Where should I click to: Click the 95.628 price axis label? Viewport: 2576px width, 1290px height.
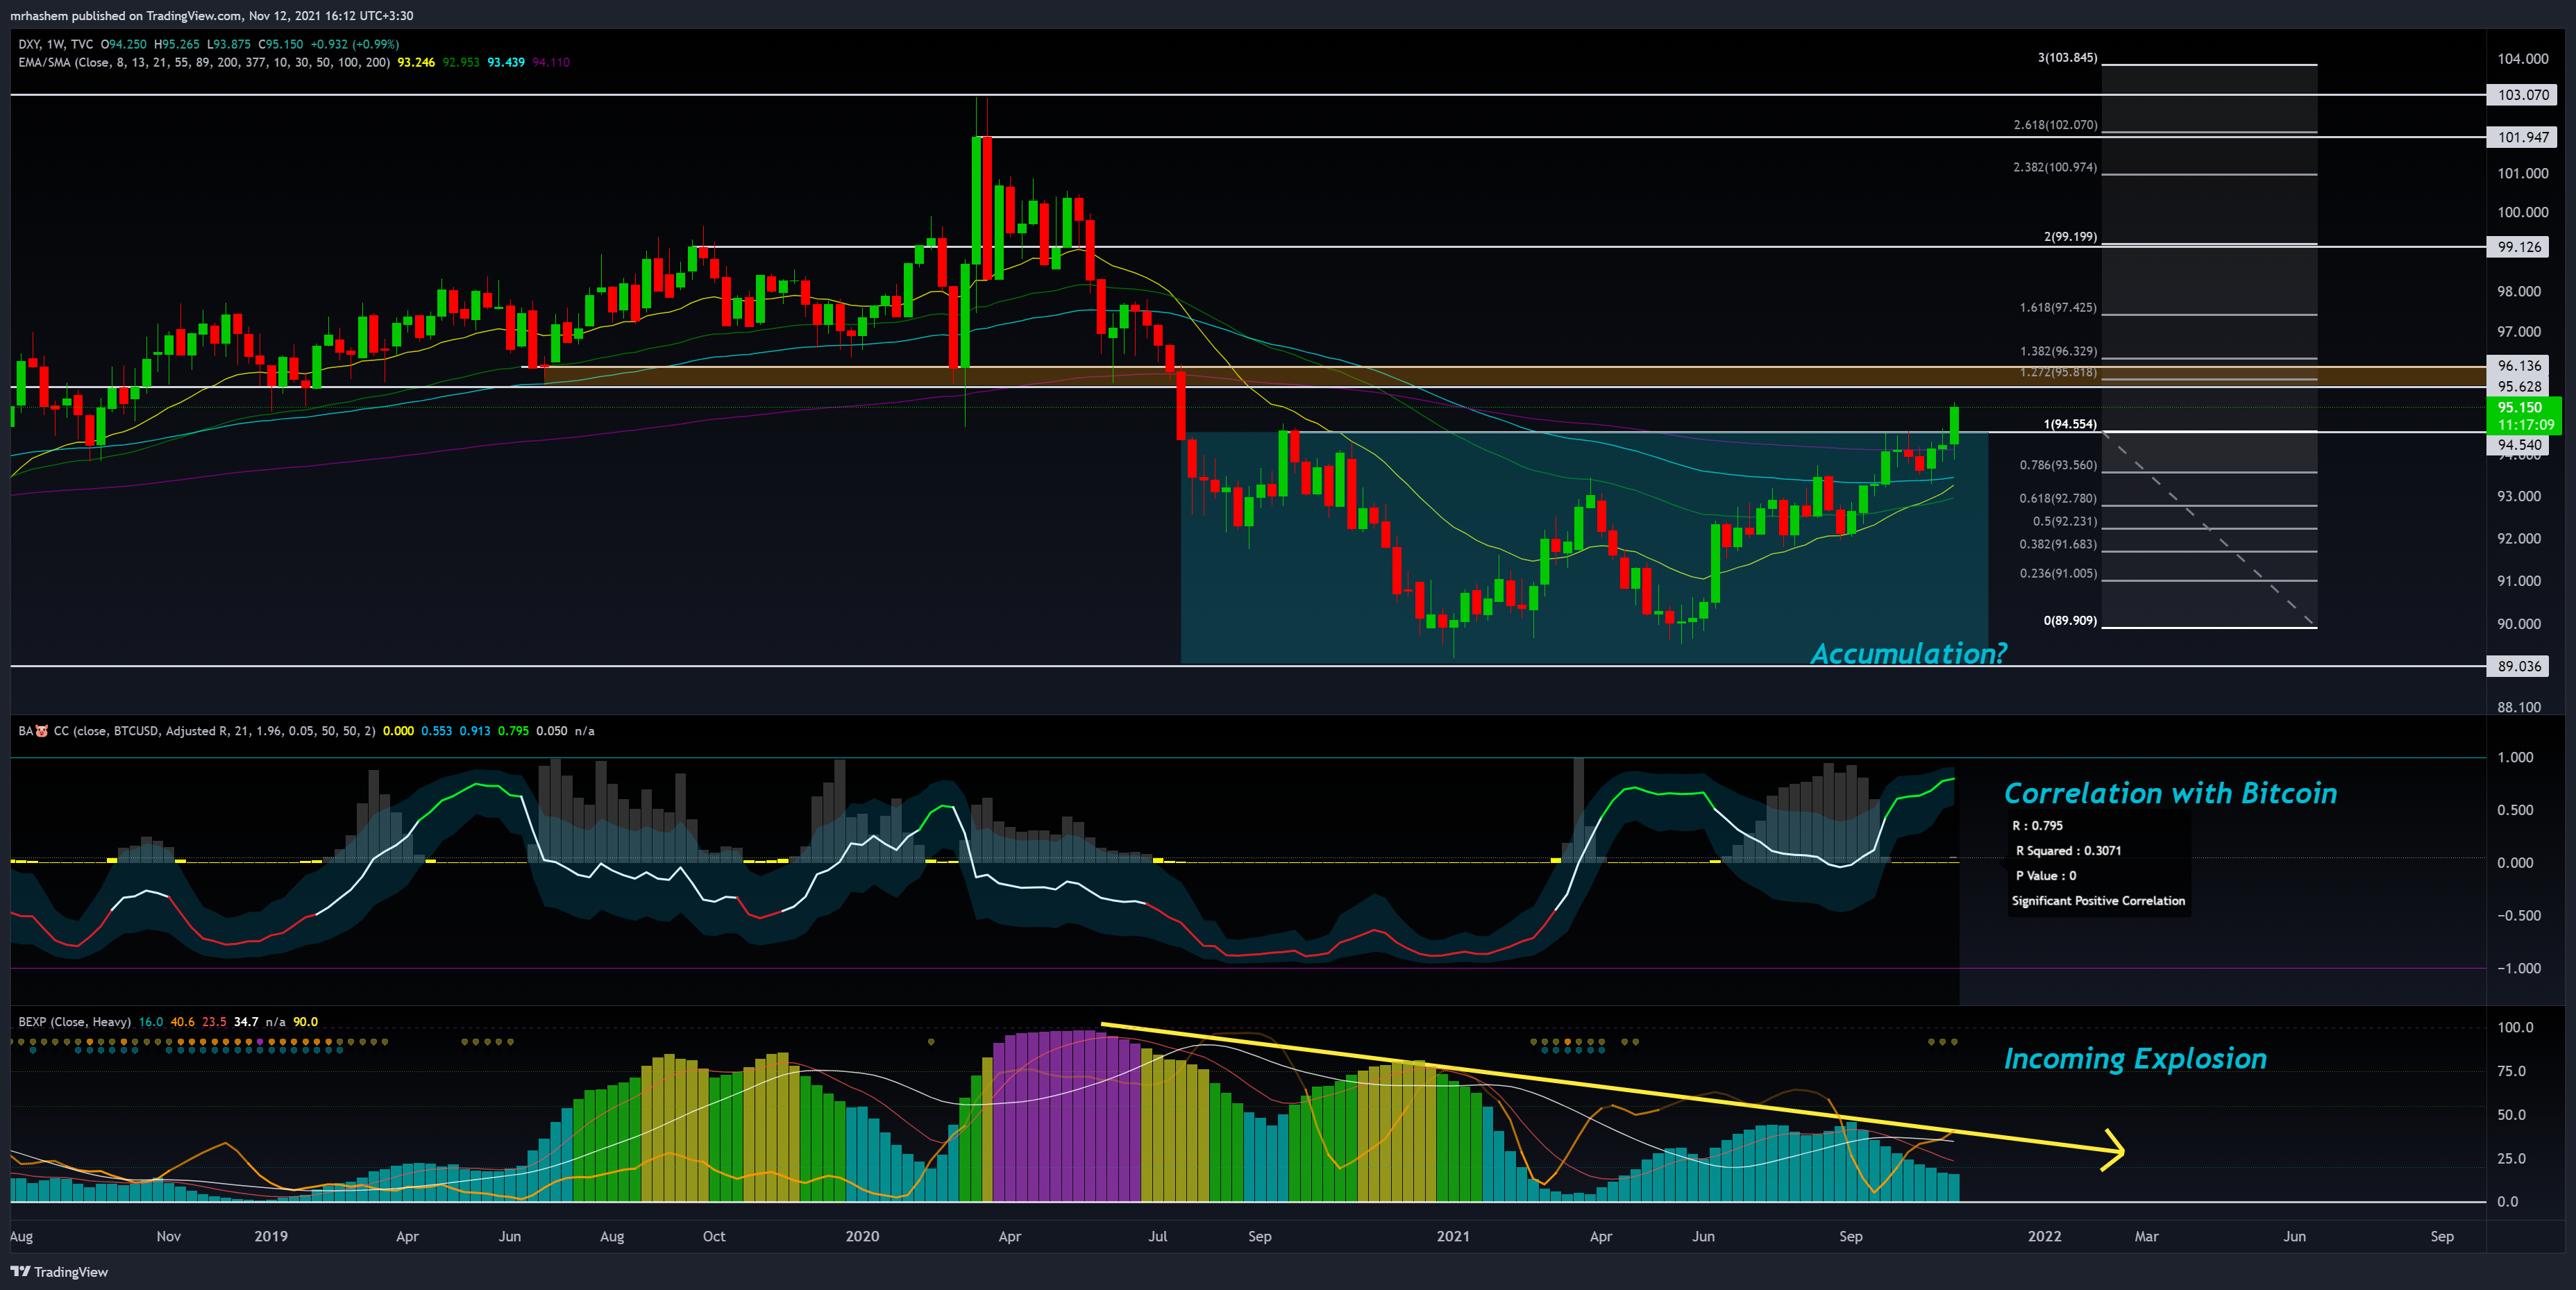[2518, 387]
